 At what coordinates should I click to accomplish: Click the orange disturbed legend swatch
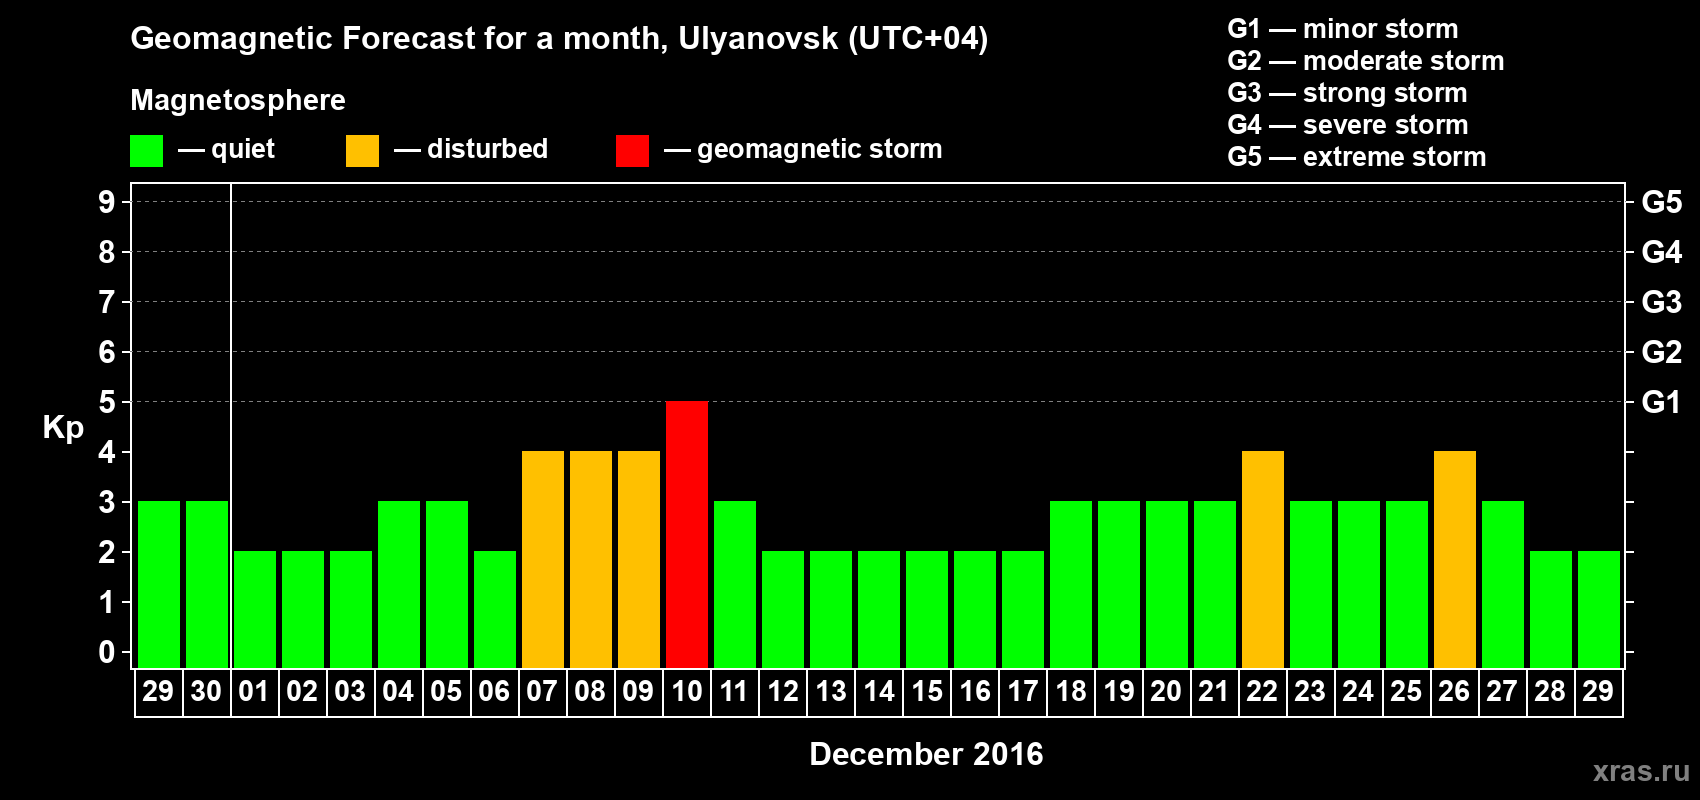click(x=362, y=151)
